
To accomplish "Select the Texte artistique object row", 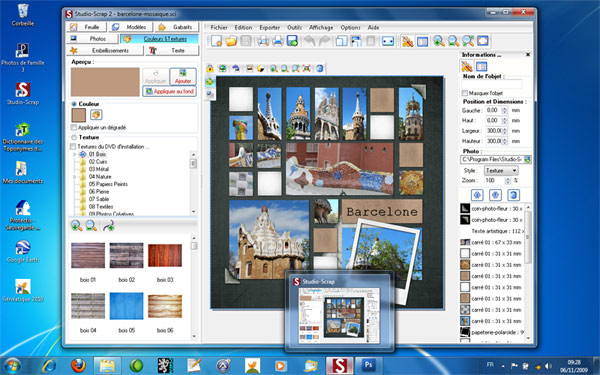I will 492,231.
